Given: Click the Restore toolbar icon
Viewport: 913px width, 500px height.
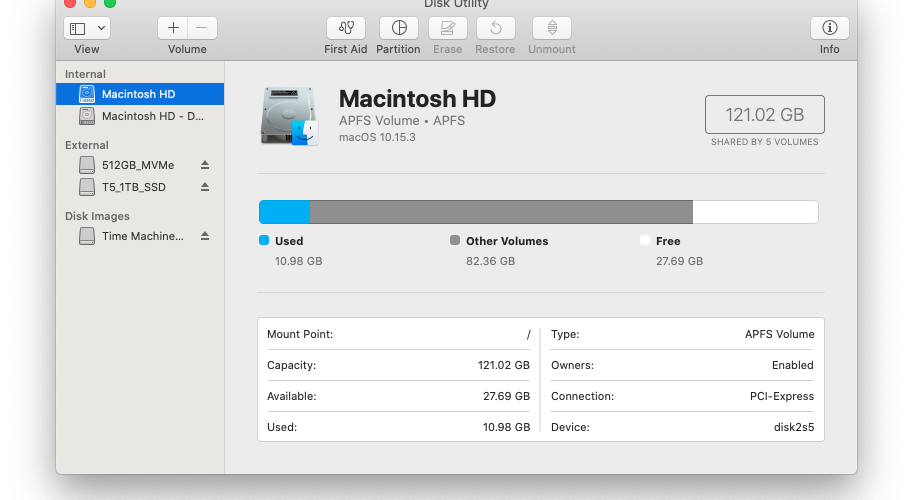Looking at the screenshot, I should click(496, 28).
